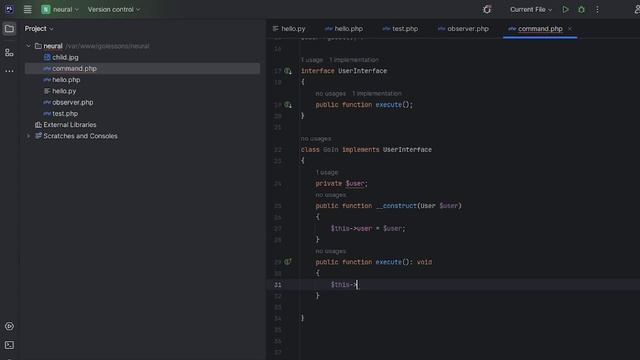The height and width of the screenshot is (360, 640).
Task: Select test.php in the project tree
Action: pos(65,113)
